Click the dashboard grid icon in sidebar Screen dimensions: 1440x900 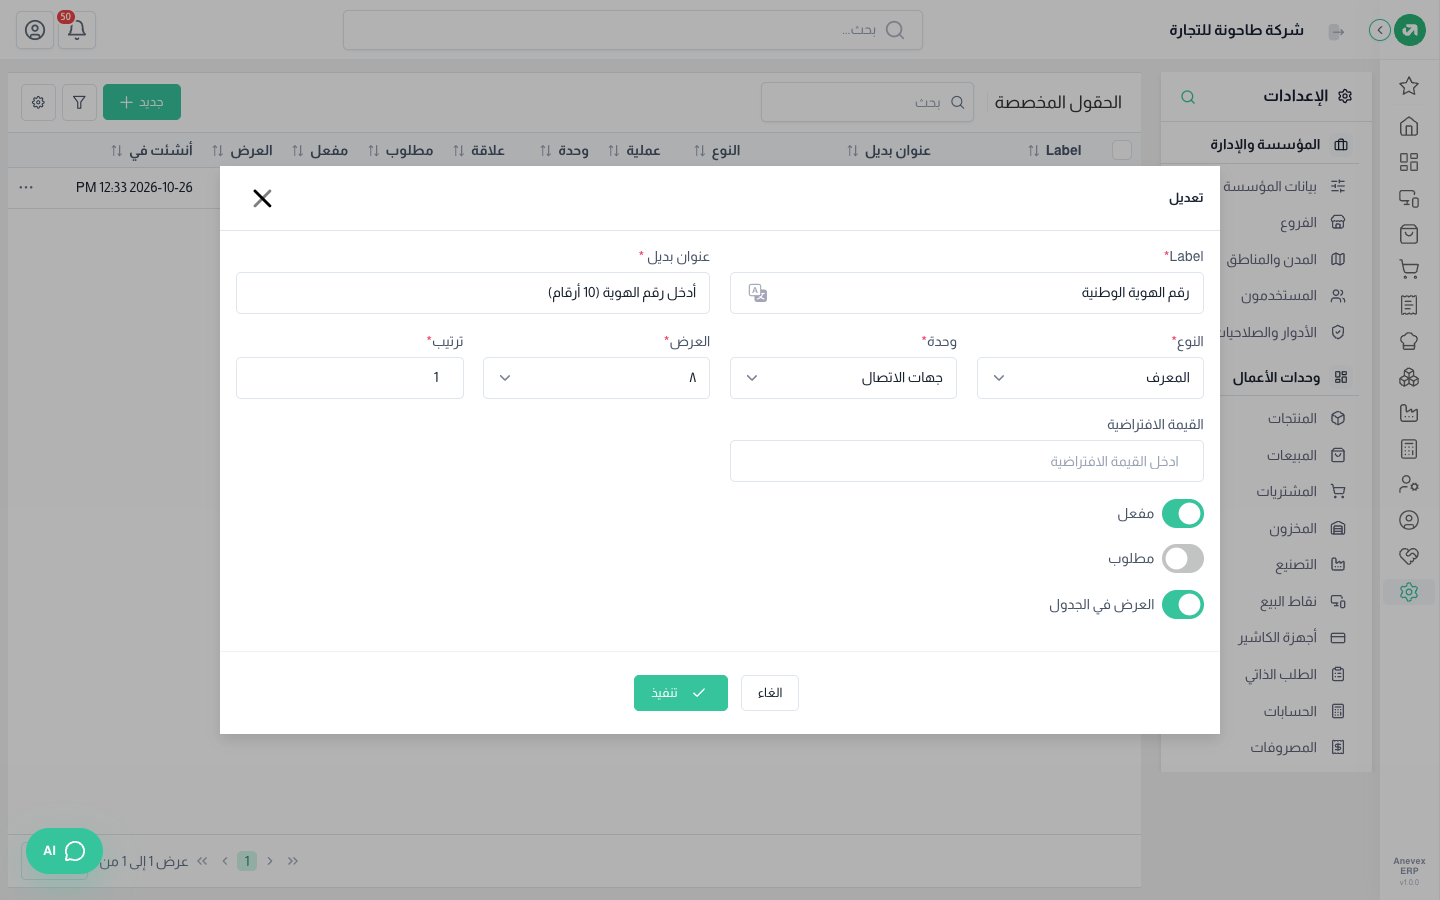(x=1409, y=162)
